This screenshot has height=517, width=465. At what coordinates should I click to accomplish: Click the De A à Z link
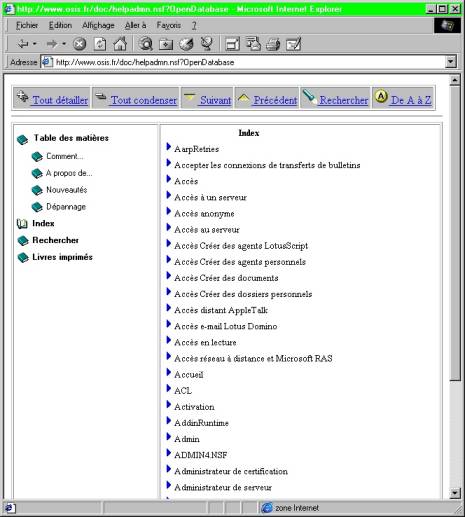[x=411, y=100]
